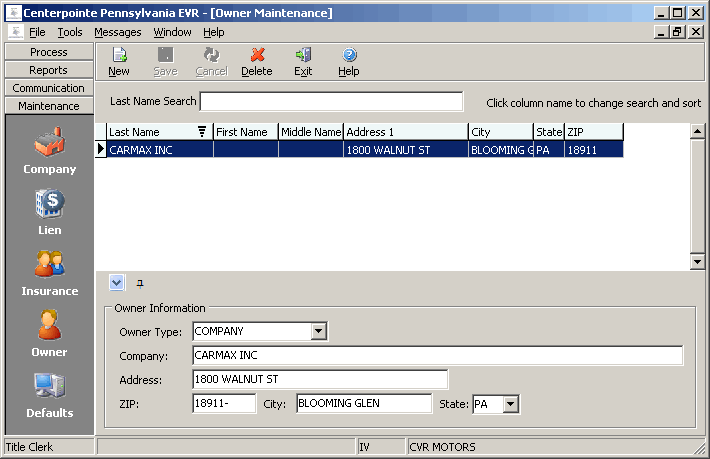
Task: Click the Exit toolbar icon
Action: (303, 62)
